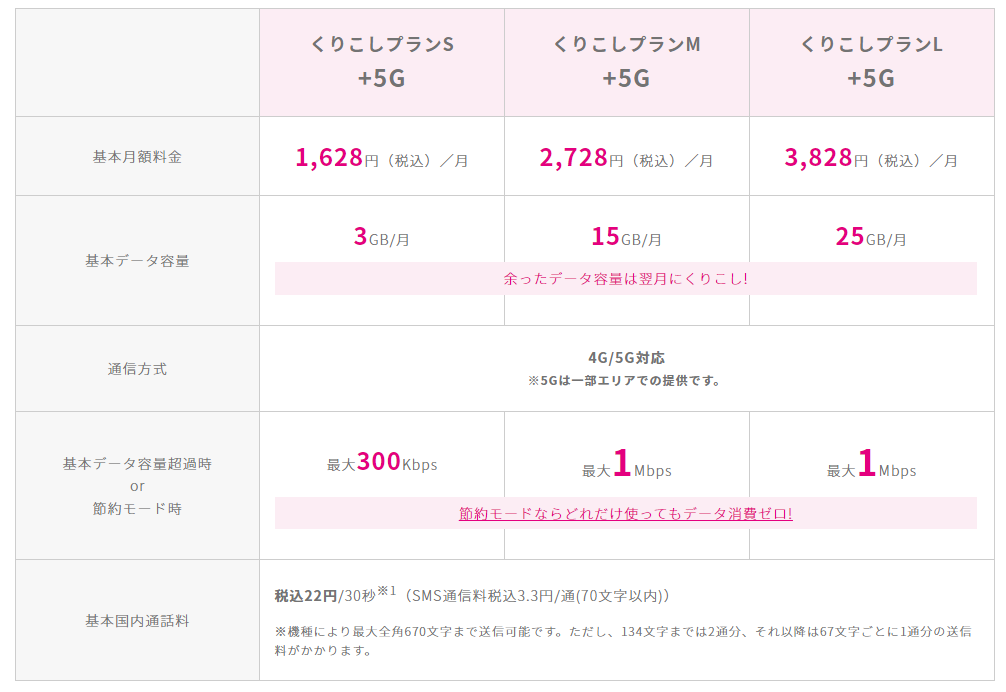
Task: Click the 3GB/月 data capacity
Action: (x=382, y=238)
